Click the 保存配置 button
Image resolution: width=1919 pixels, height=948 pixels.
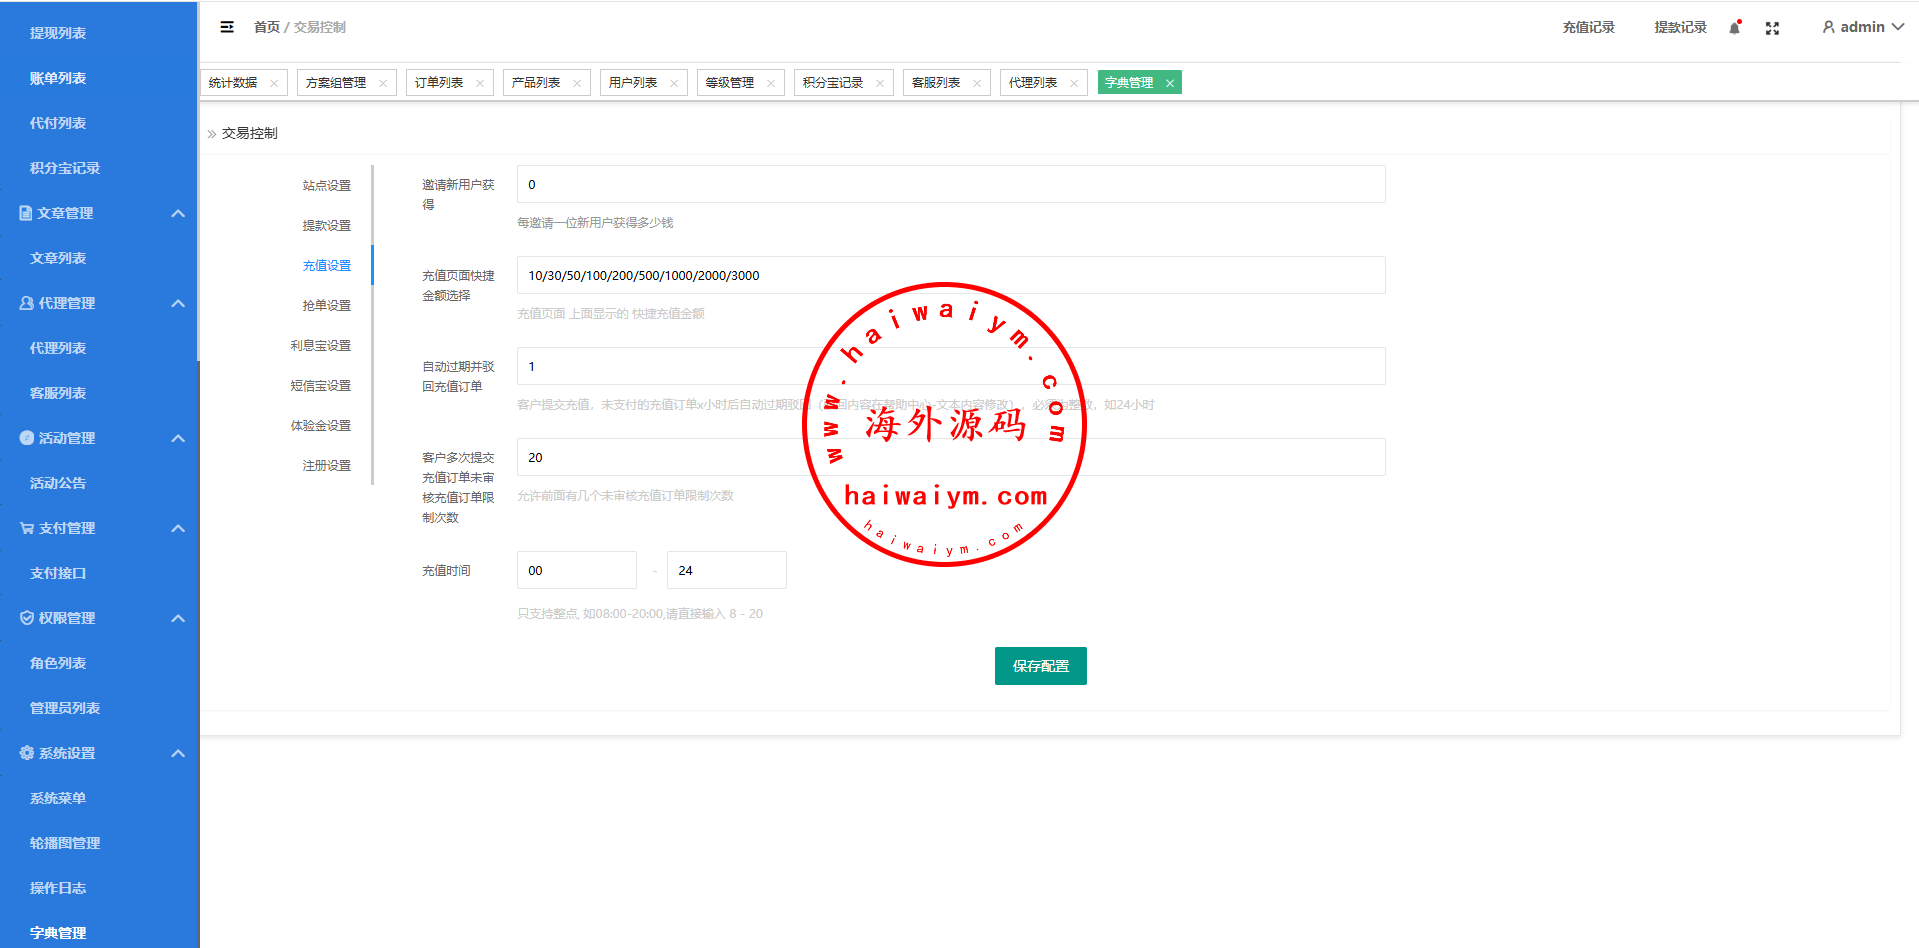pyautogui.click(x=1040, y=666)
